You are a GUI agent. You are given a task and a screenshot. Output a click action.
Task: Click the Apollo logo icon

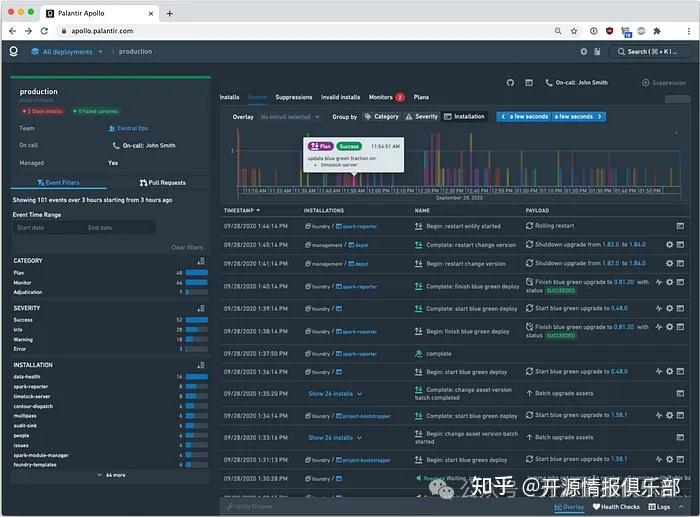pos(14,51)
